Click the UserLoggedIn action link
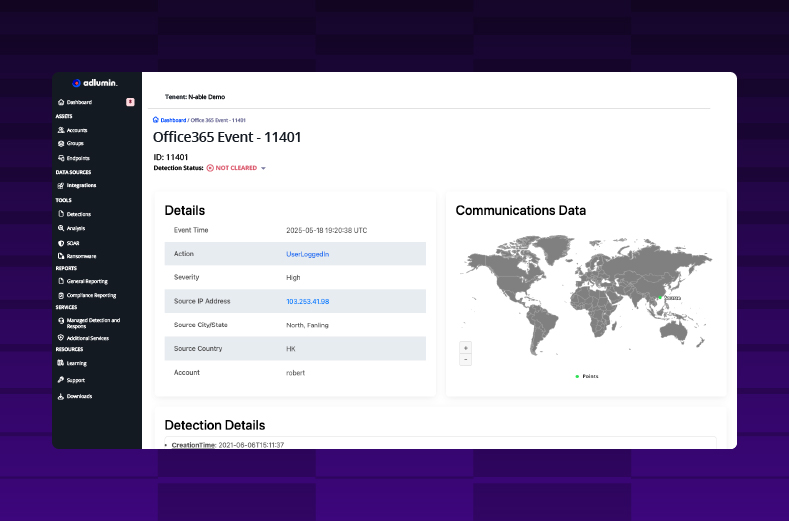789x521 pixels. (x=307, y=254)
